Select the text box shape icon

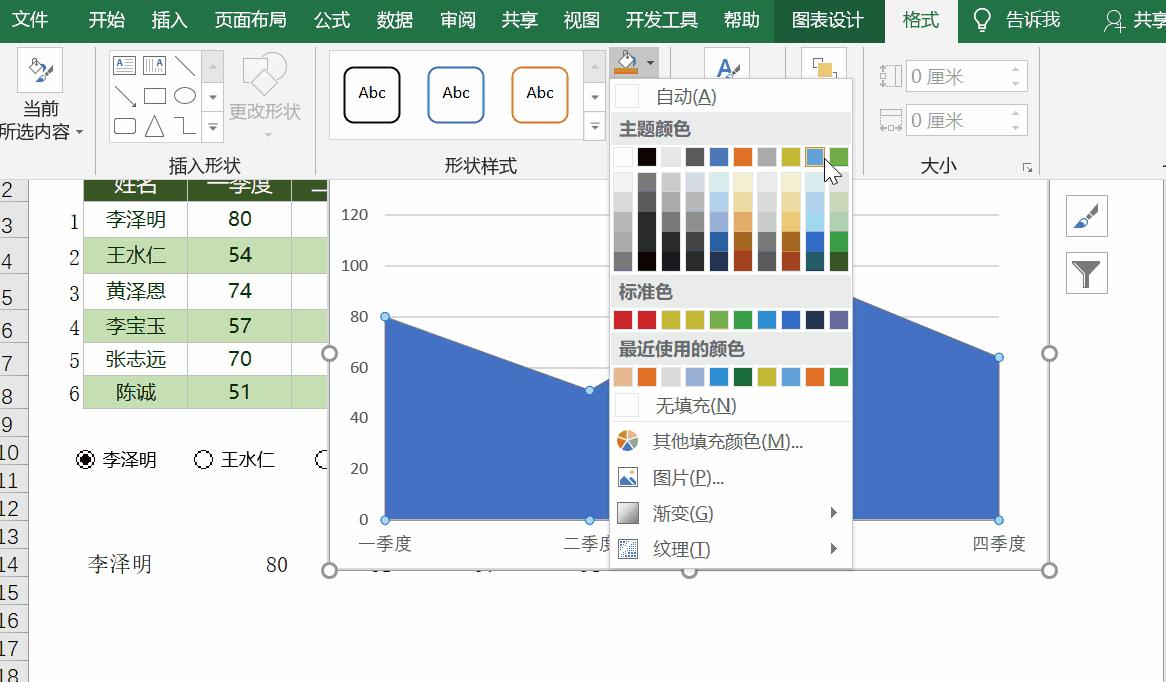point(124,65)
